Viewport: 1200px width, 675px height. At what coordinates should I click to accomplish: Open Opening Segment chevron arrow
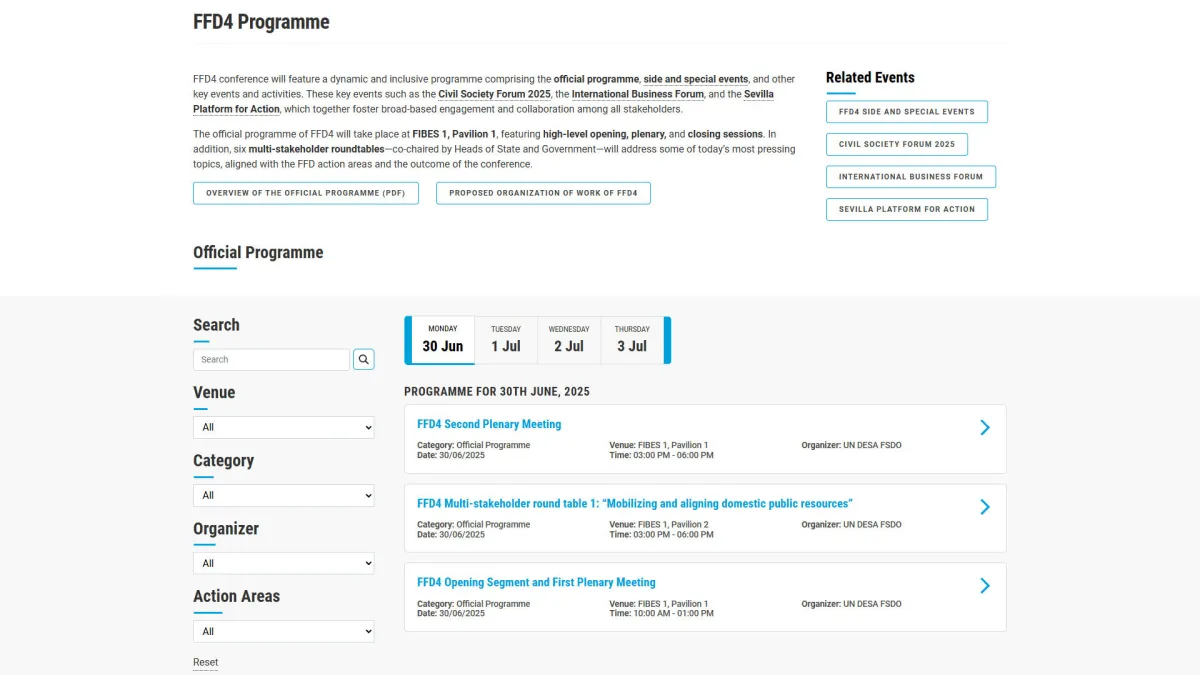pos(985,586)
